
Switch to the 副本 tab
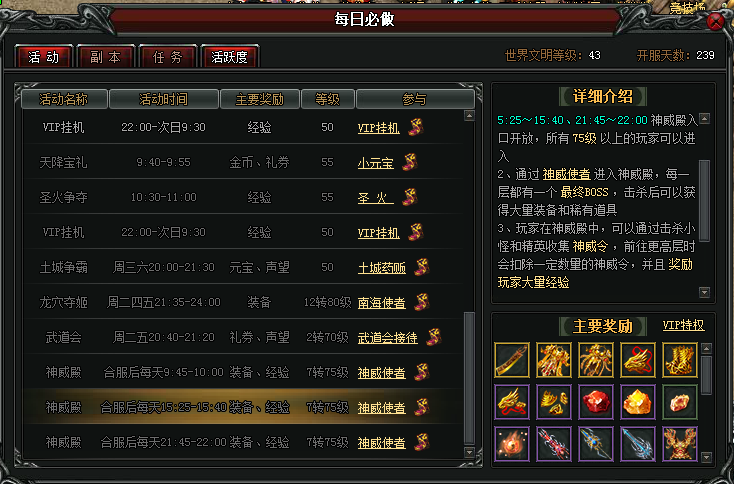106,57
